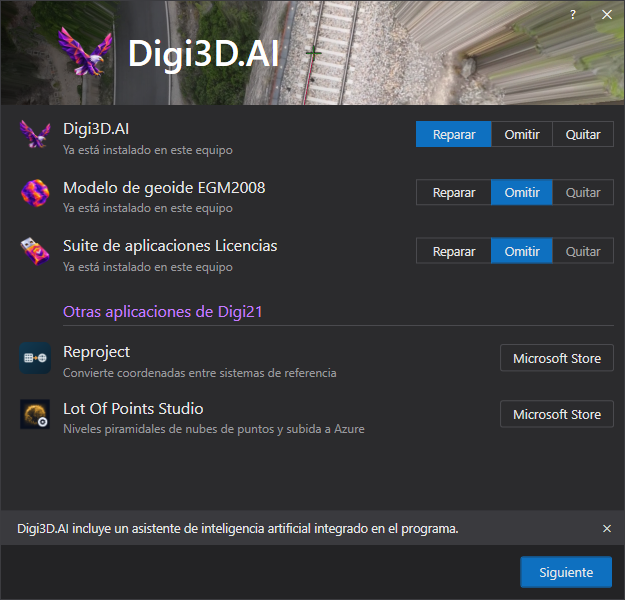This screenshot has width=625, height=600.
Task: Open help with the question mark icon
Action: [x=573, y=15]
